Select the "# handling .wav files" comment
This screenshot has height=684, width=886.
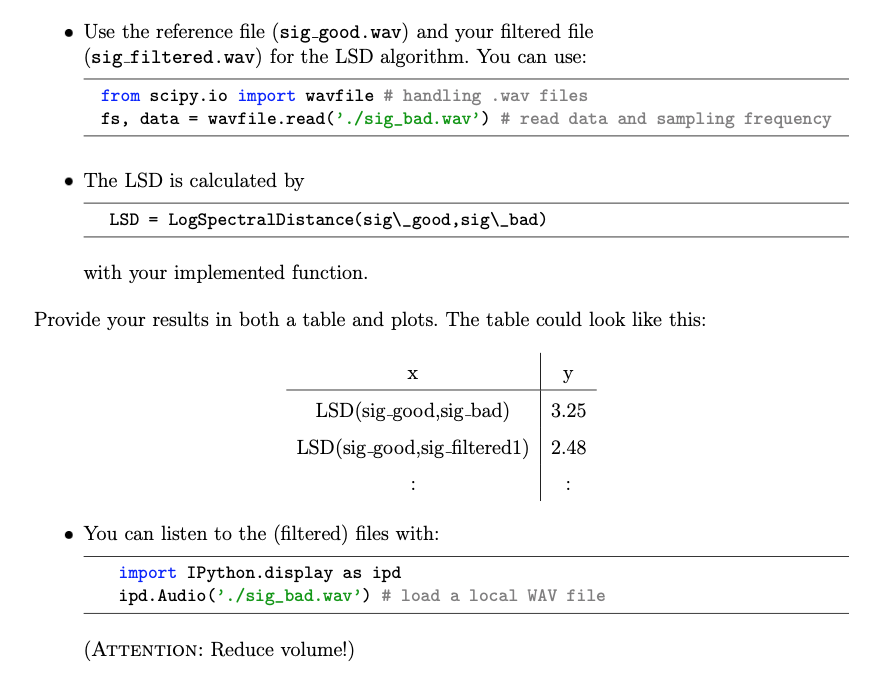pyautogui.click(x=483, y=96)
